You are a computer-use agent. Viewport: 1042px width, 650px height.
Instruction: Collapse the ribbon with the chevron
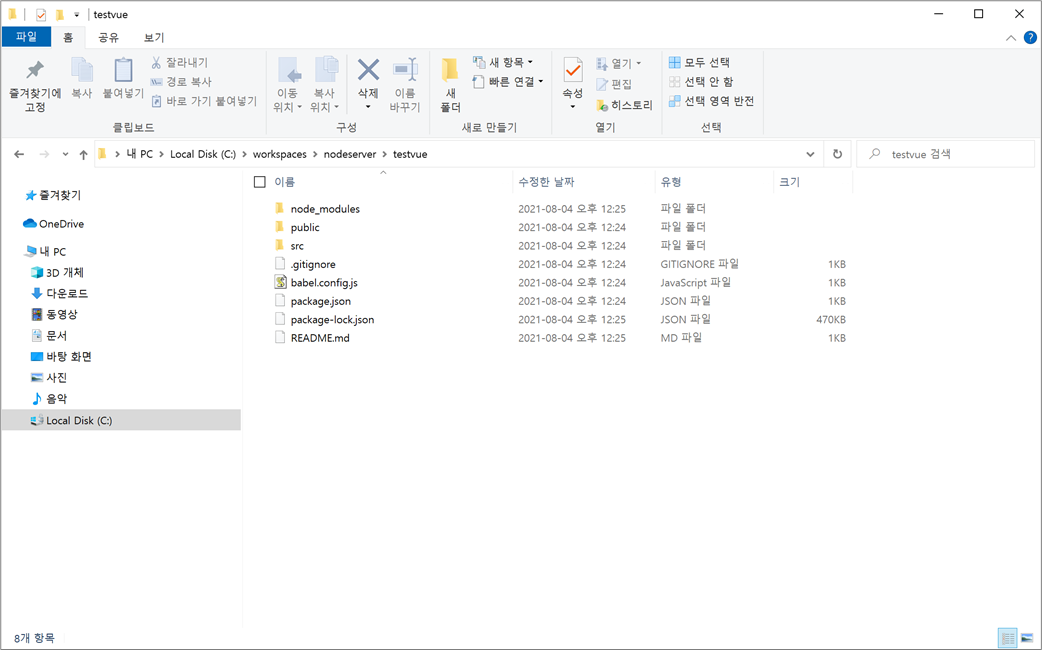tap(1011, 38)
